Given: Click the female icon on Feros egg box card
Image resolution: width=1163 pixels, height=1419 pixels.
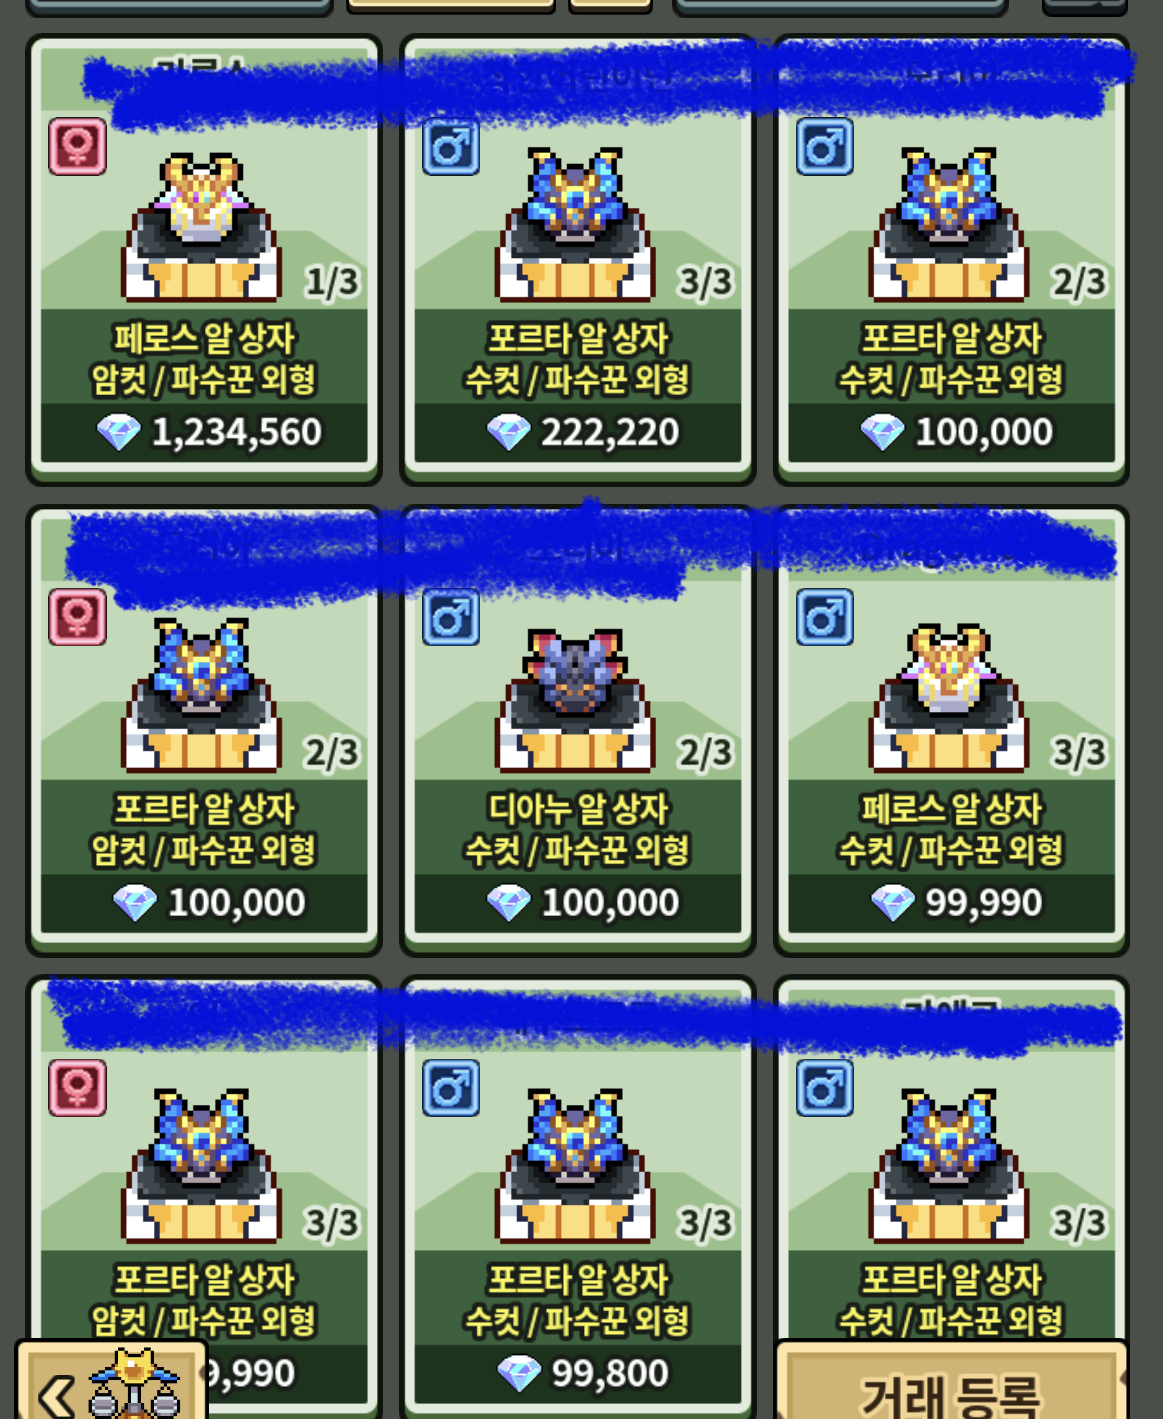Looking at the screenshot, I should point(78,146).
